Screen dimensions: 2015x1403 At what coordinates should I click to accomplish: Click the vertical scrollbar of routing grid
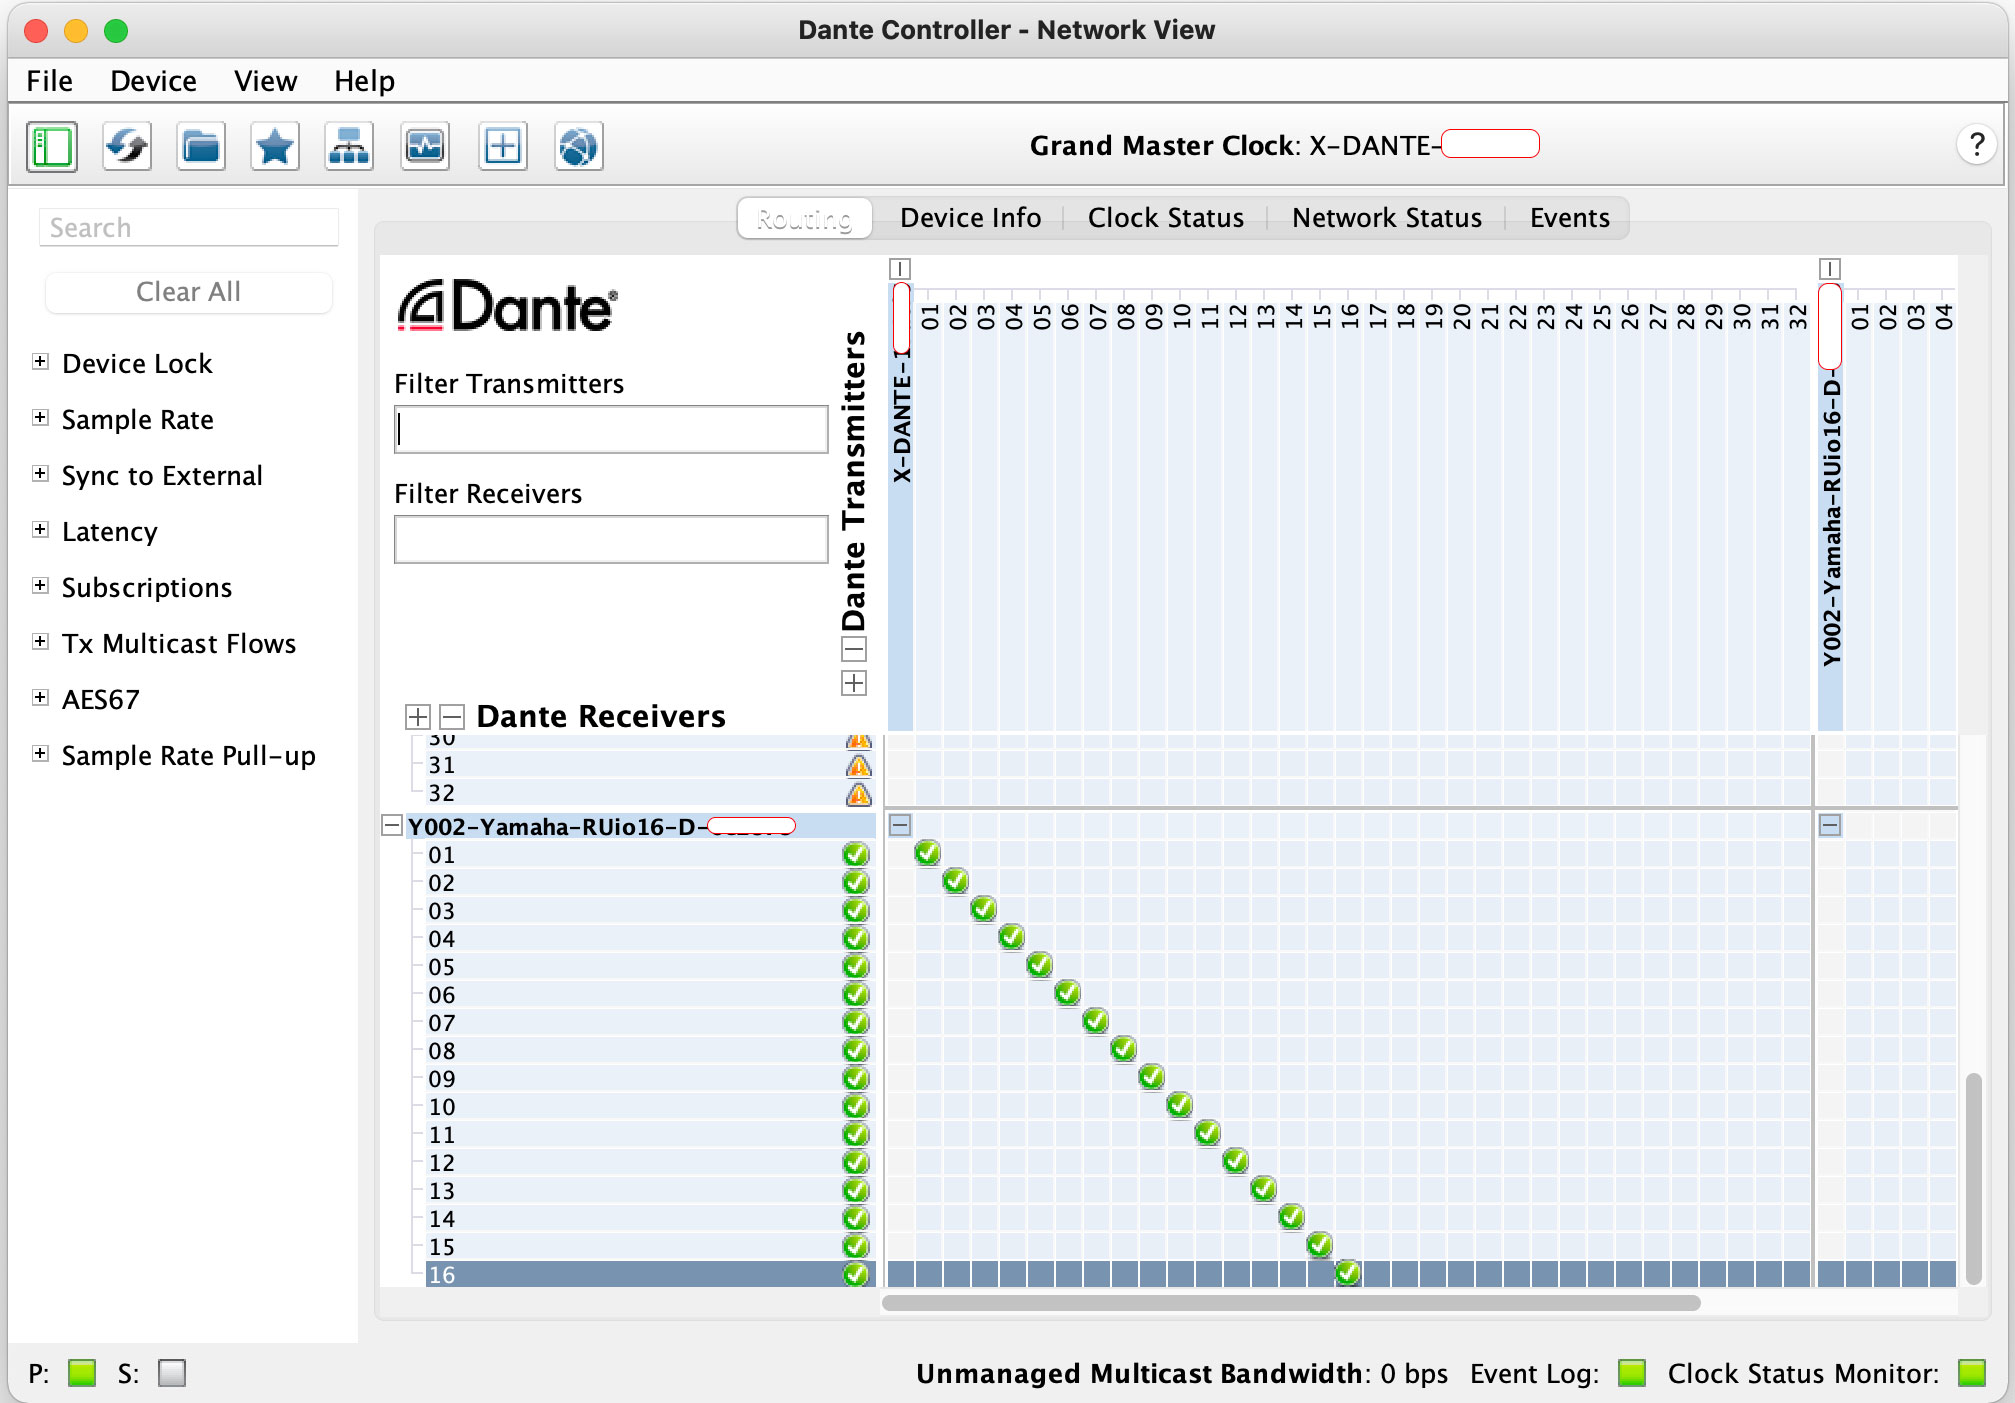(x=1973, y=1178)
